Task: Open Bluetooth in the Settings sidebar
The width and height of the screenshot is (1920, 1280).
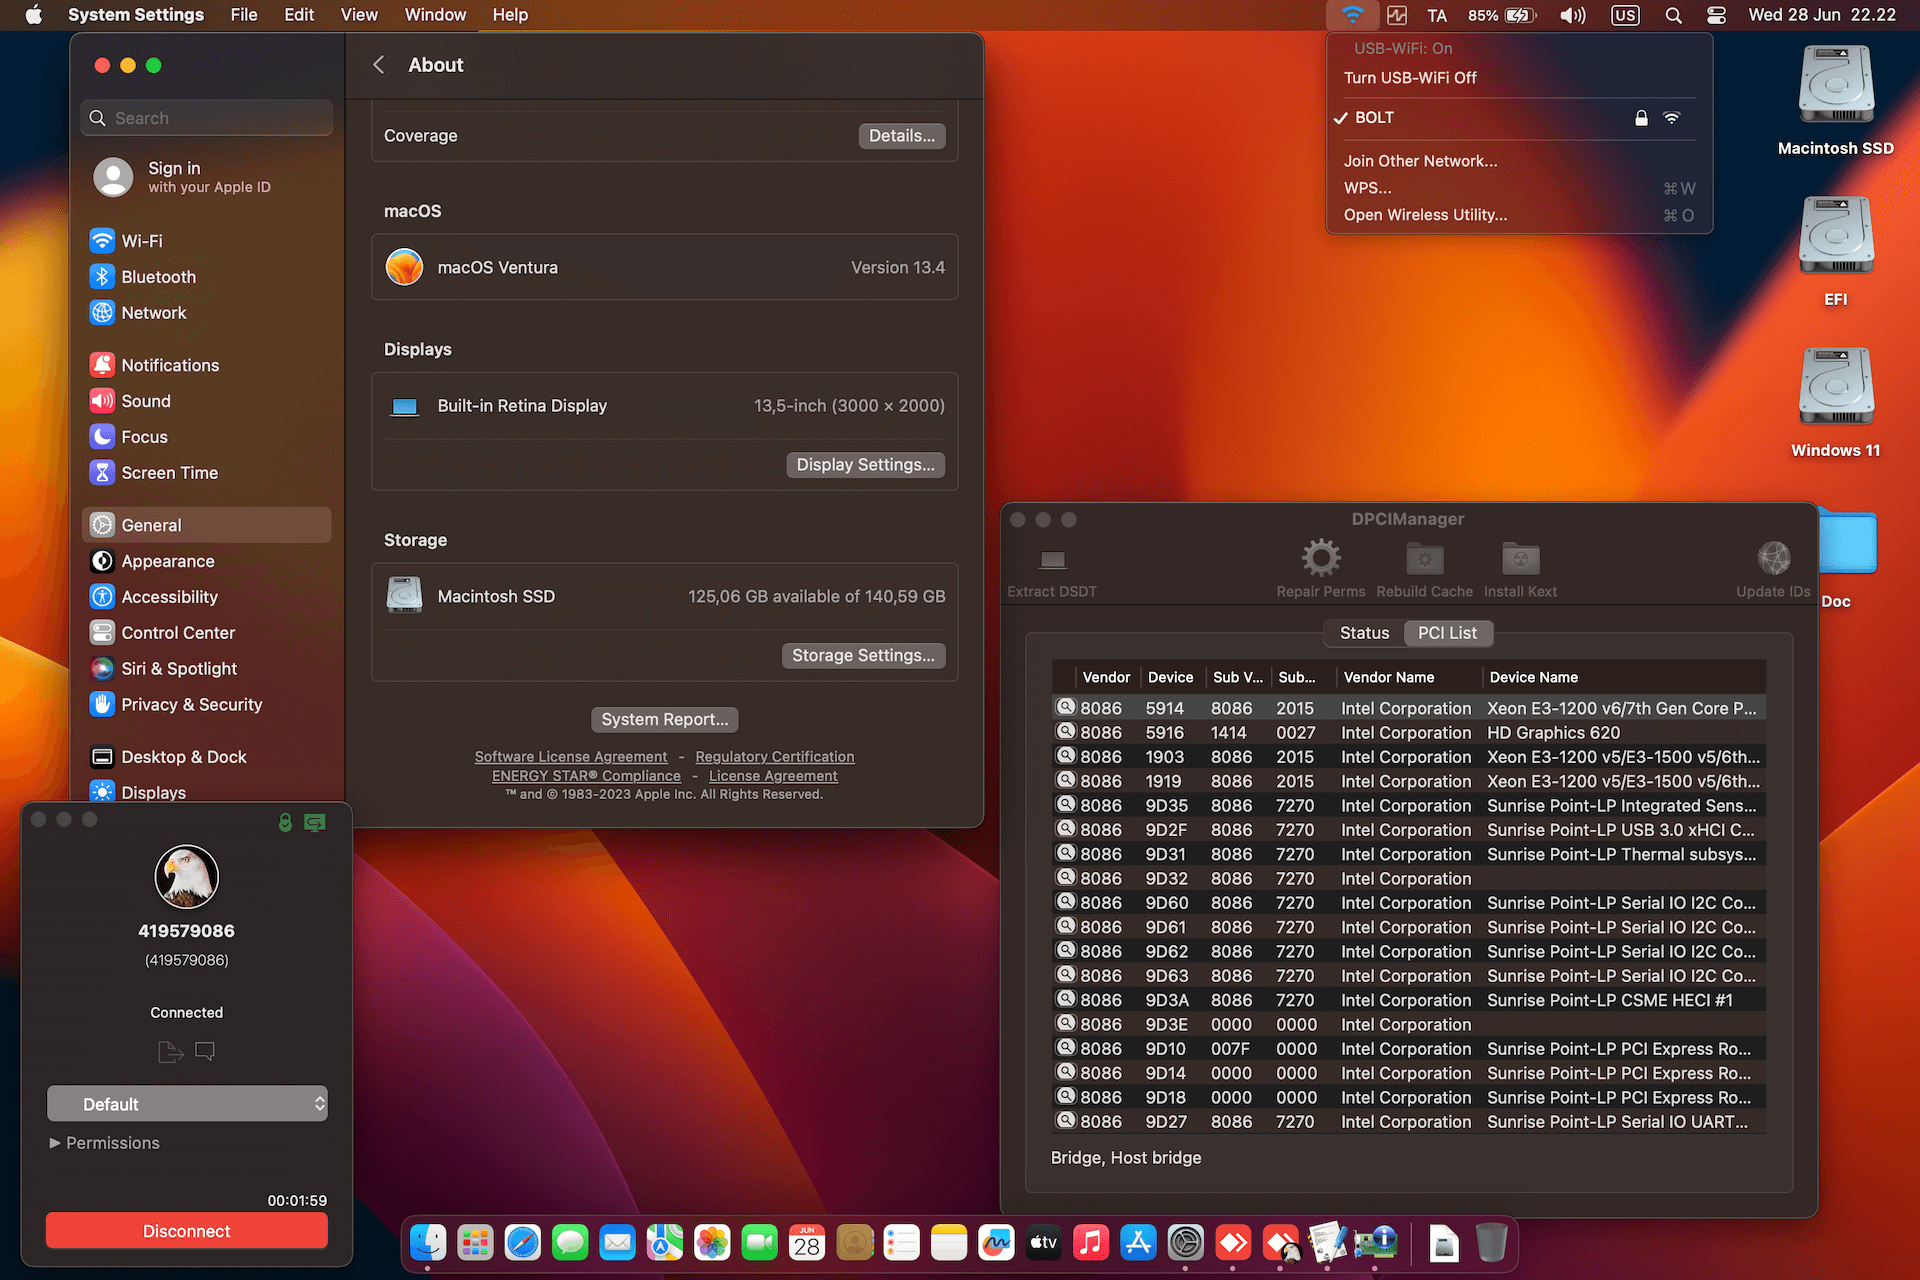Action: pyautogui.click(x=207, y=277)
